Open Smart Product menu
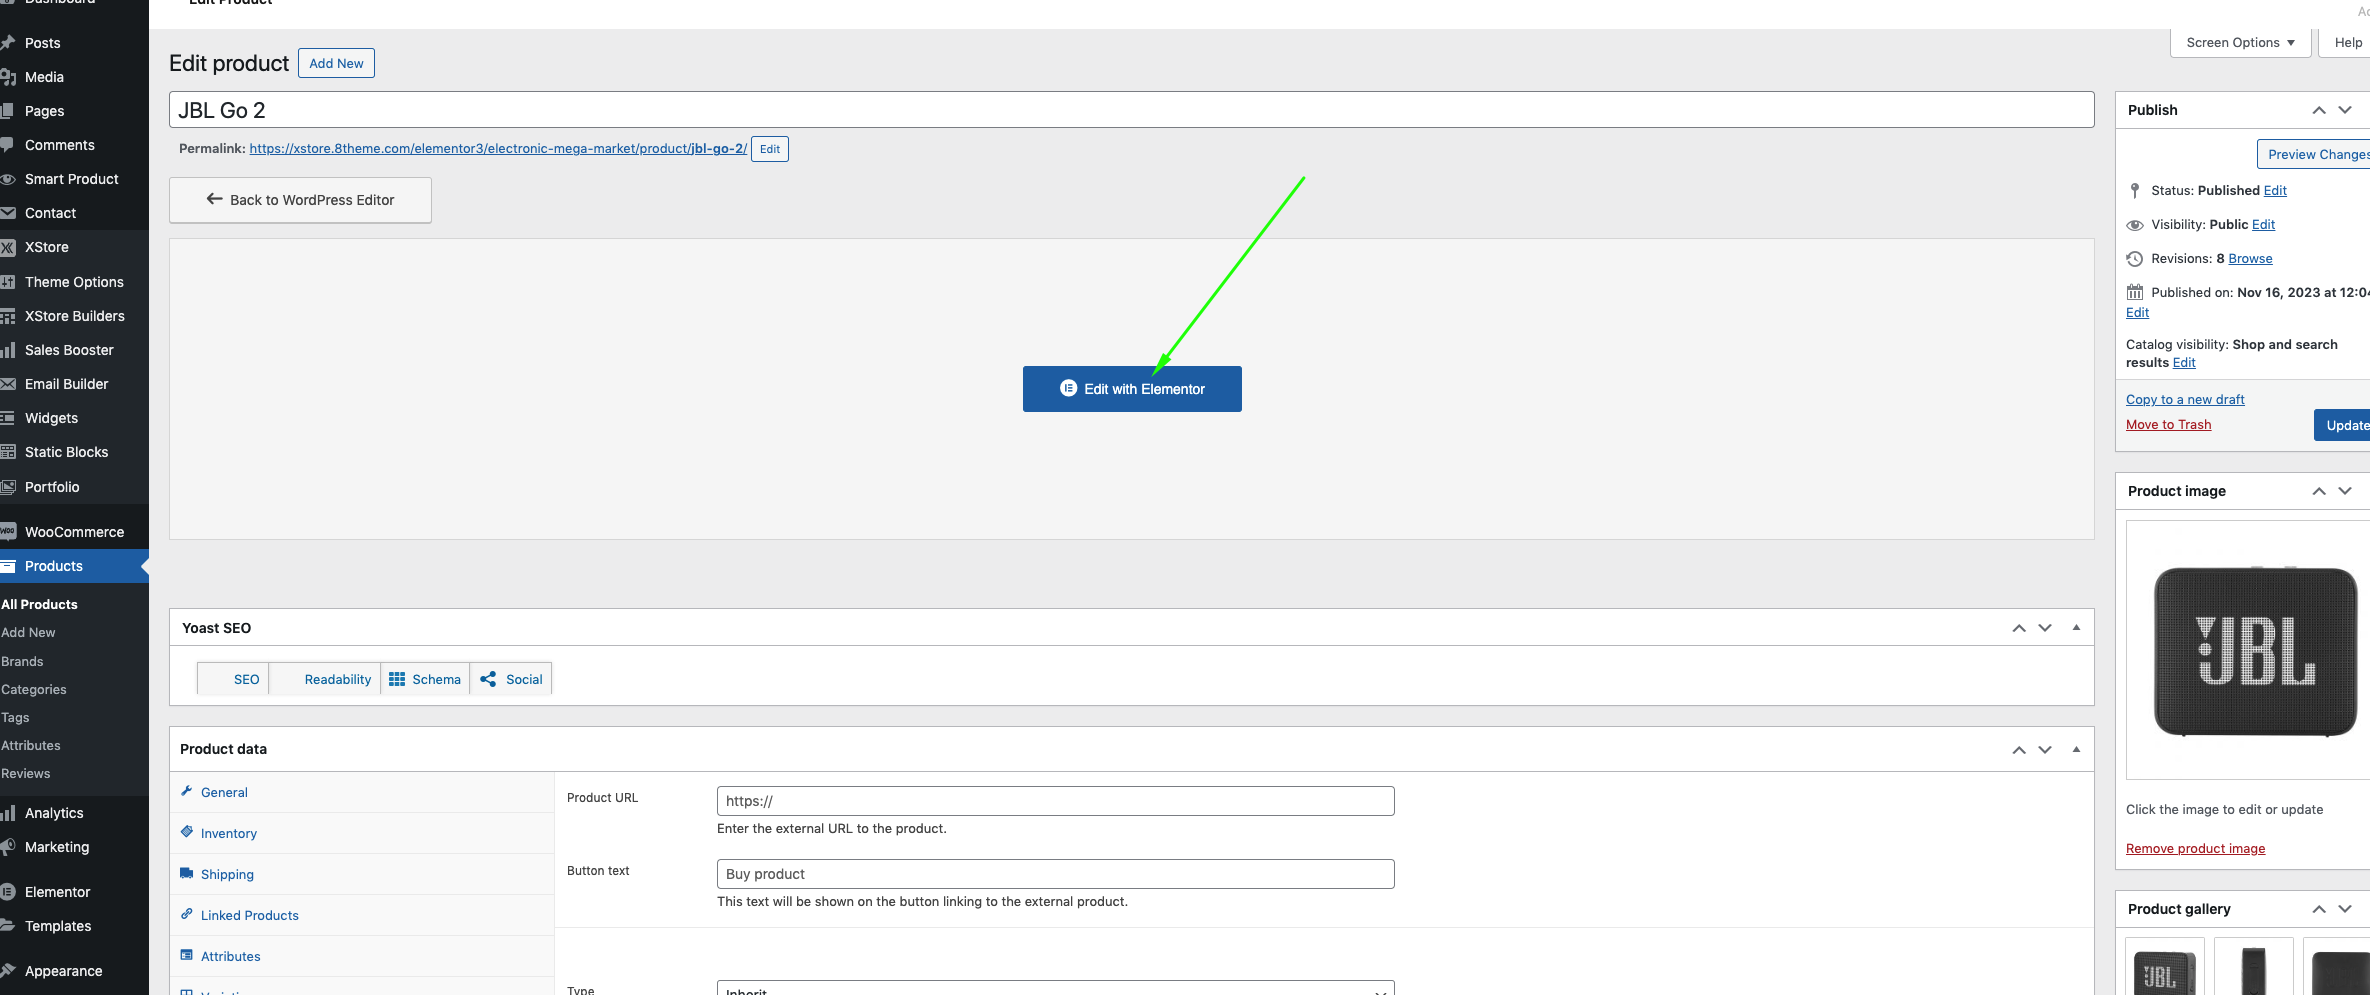The image size is (2370, 995). pyautogui.click(x=71, y=179)
